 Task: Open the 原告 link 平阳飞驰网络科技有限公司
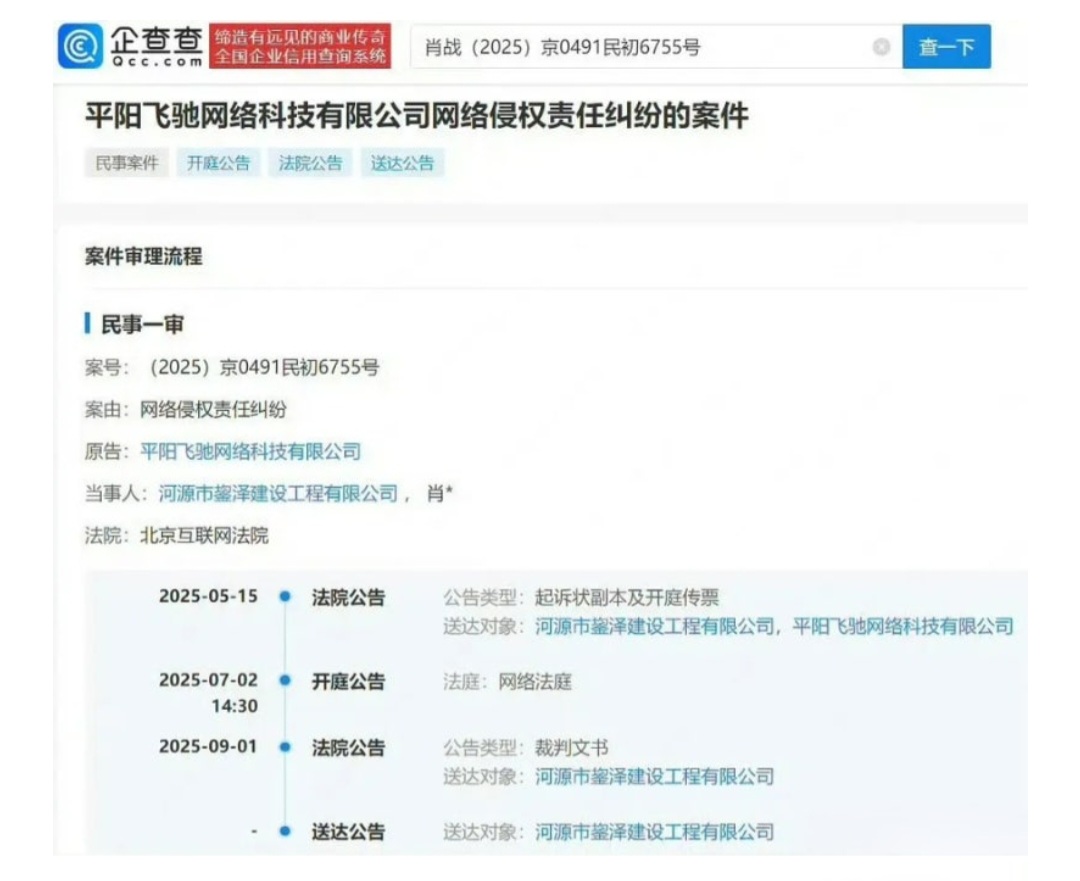250,451
